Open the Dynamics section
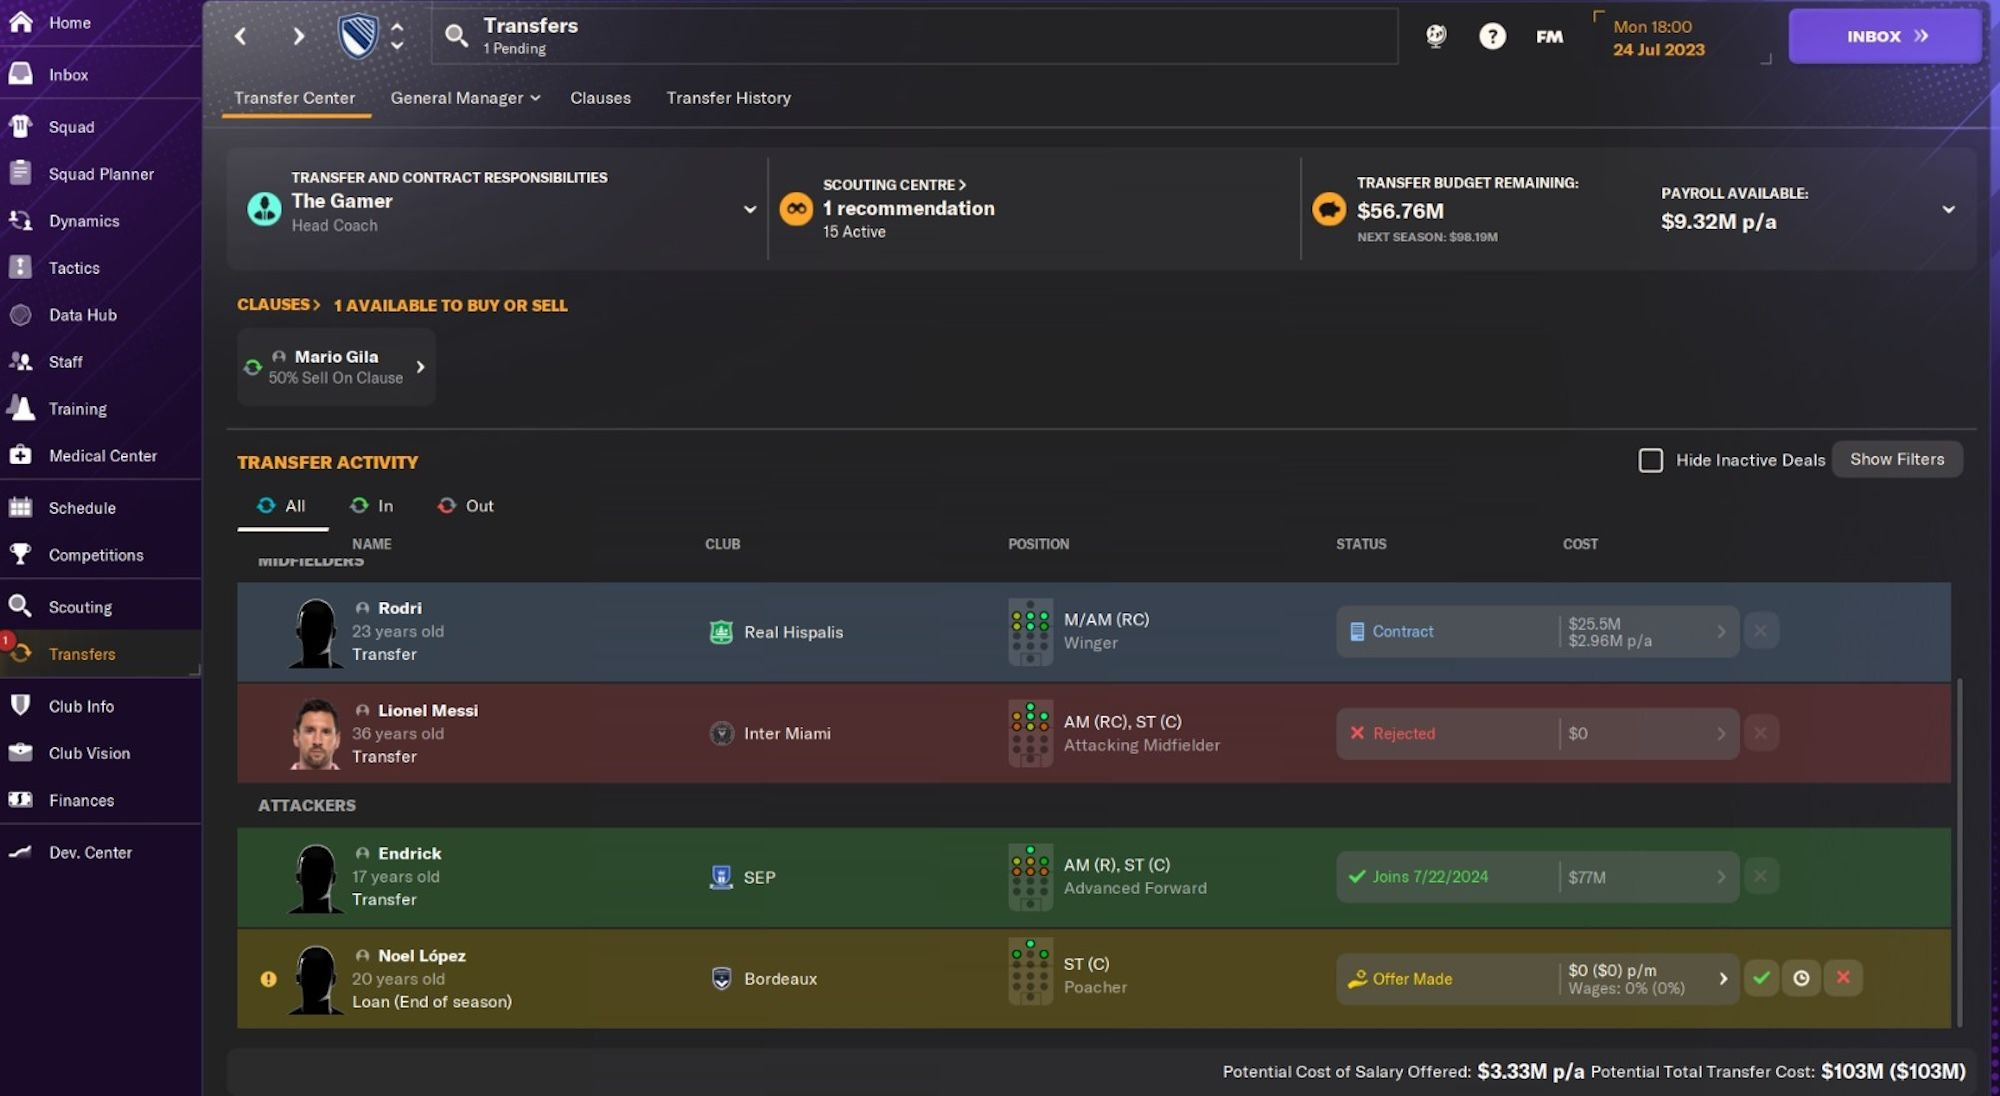 pos(84,221)
